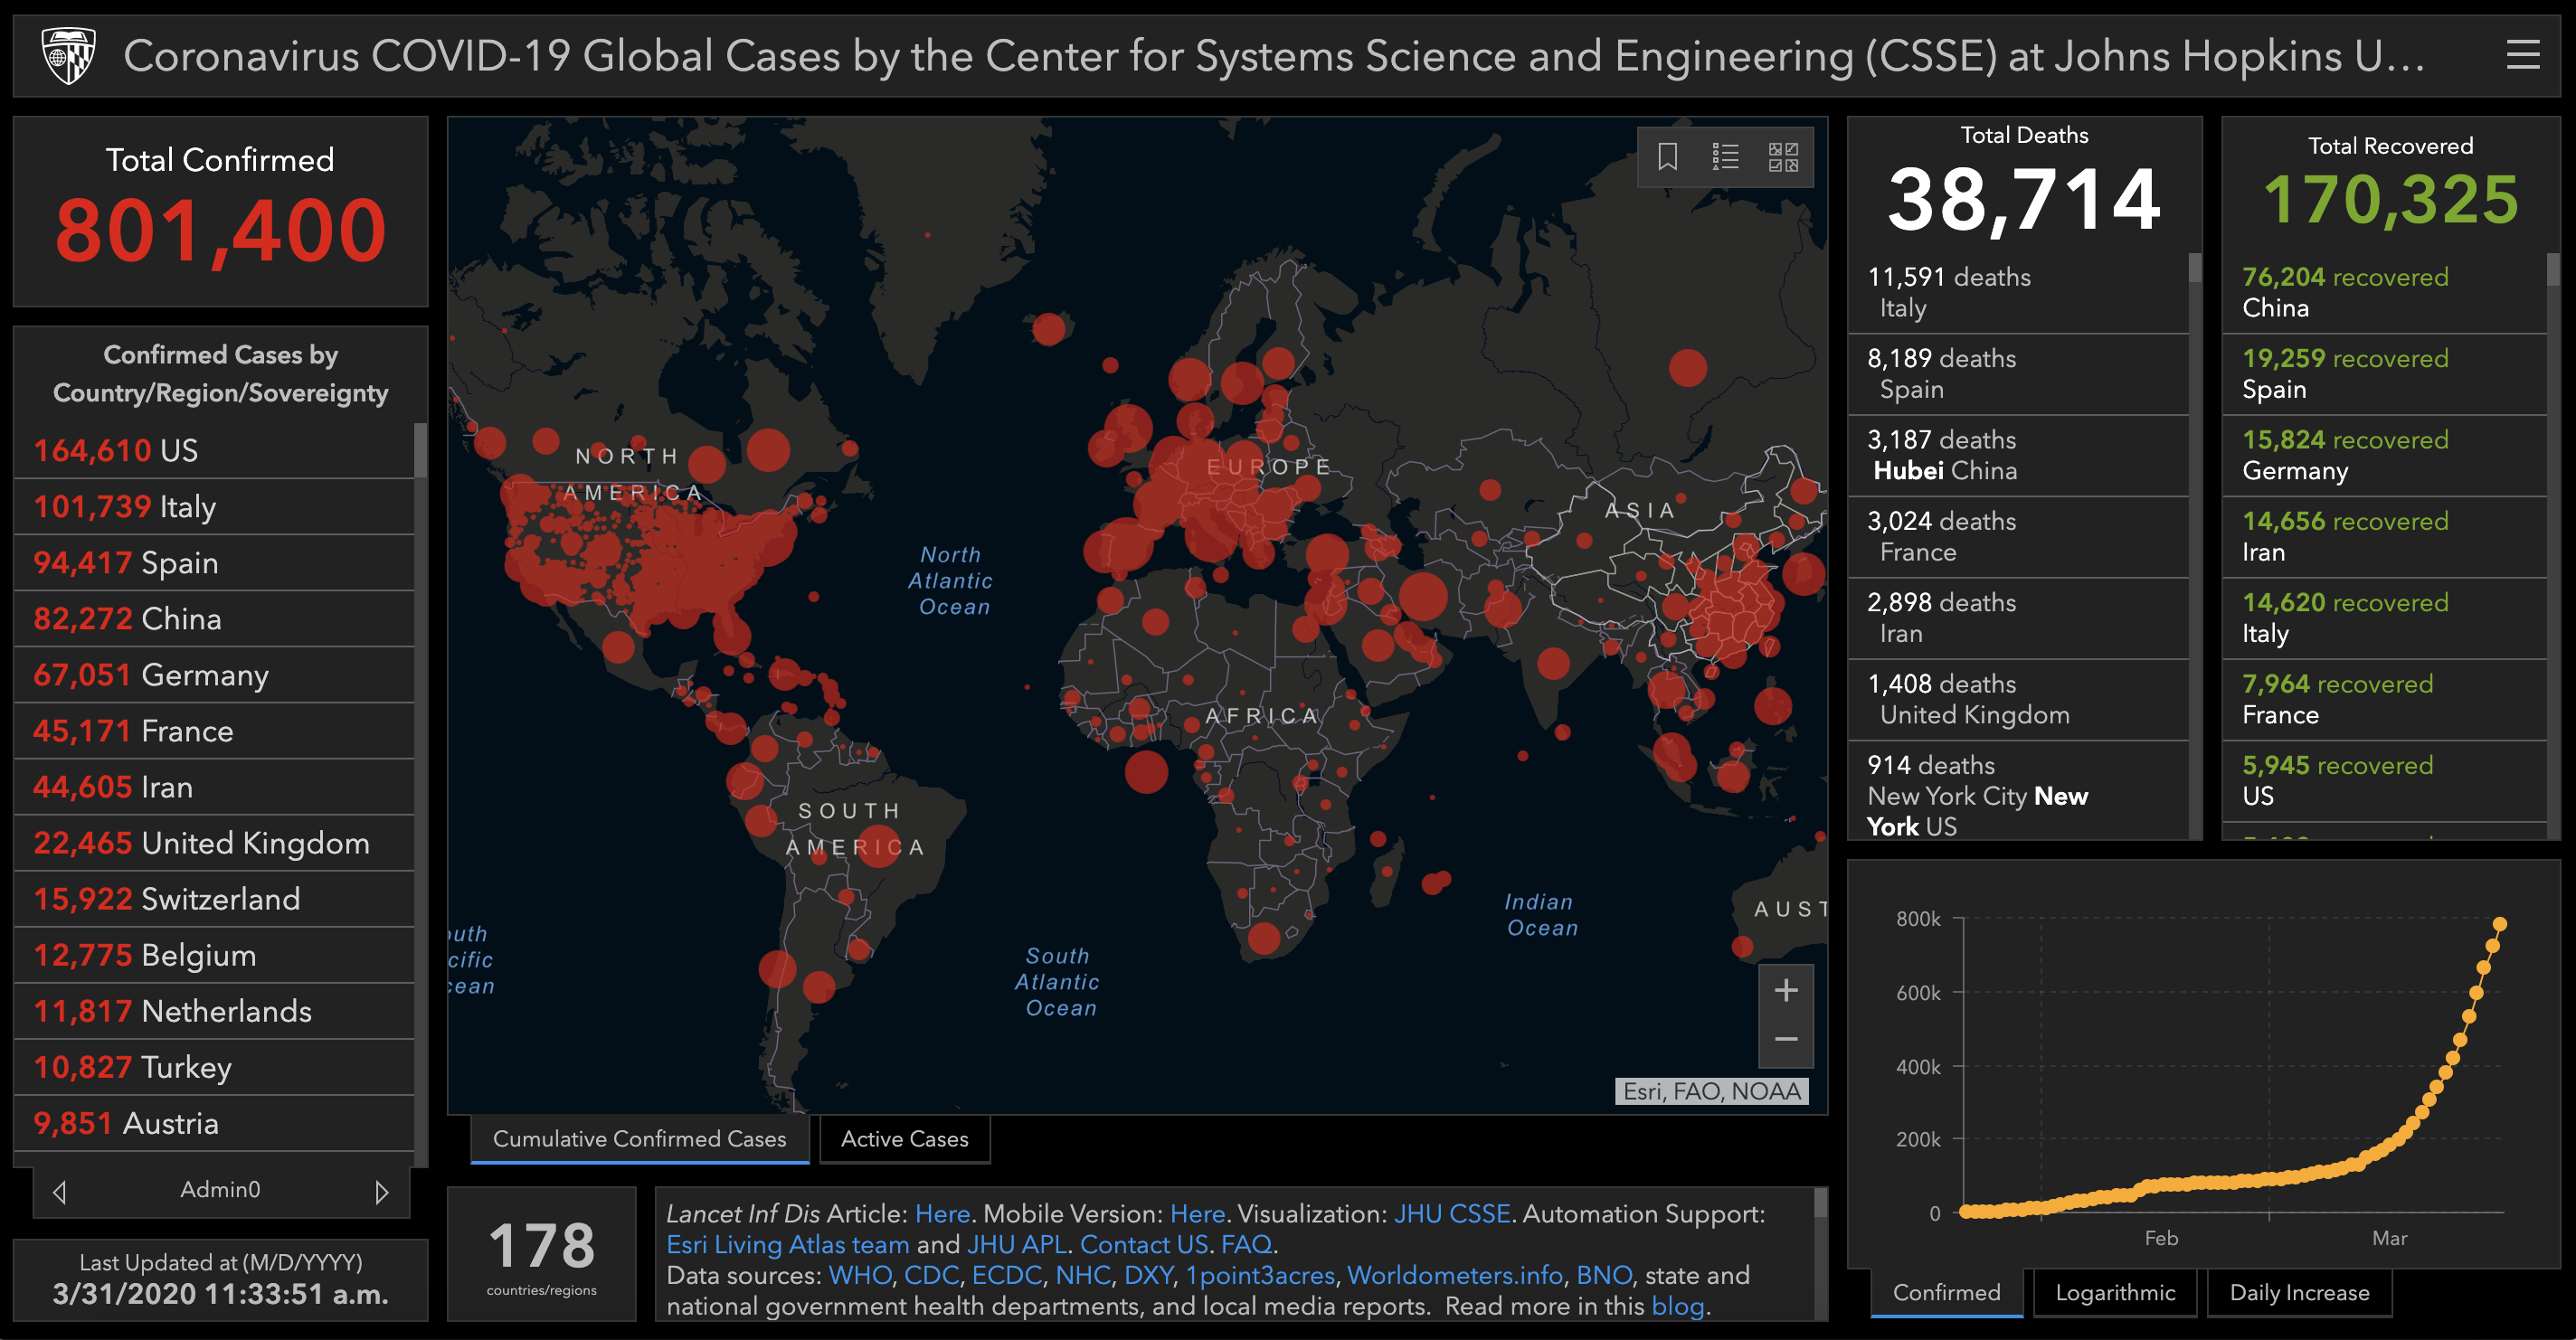Viewport: 2576px width, 1340px height.
Task: Open the hamburger menu in the header
Action: point(2522,55)
